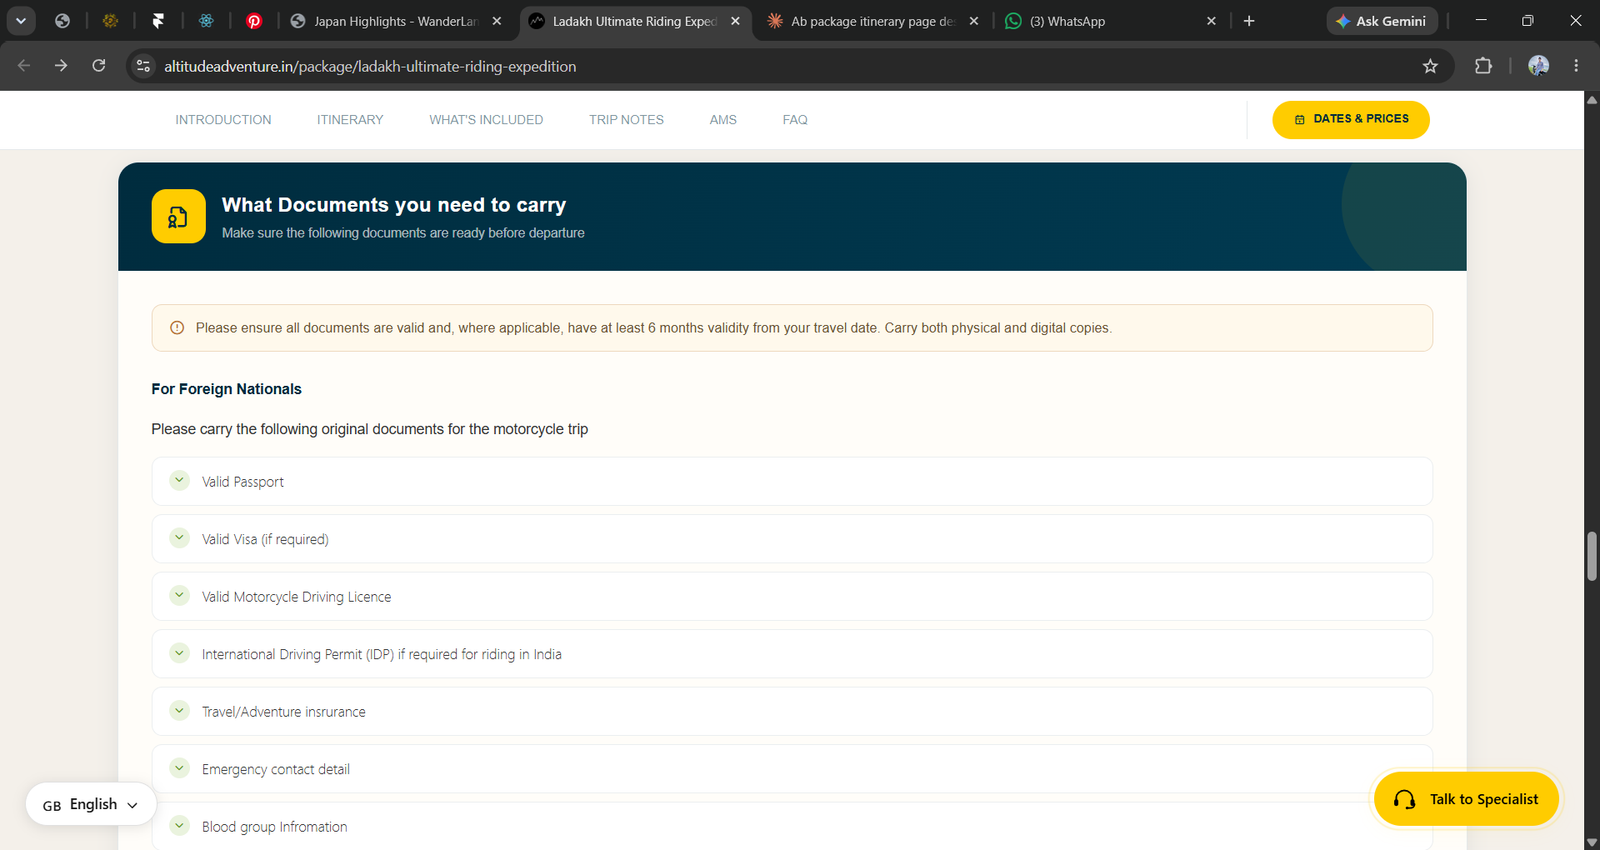Image resolution: width=1600 pixels, height=850 pixels.
Task: Open the GB English language dropdown
Action: coord(91,804)
